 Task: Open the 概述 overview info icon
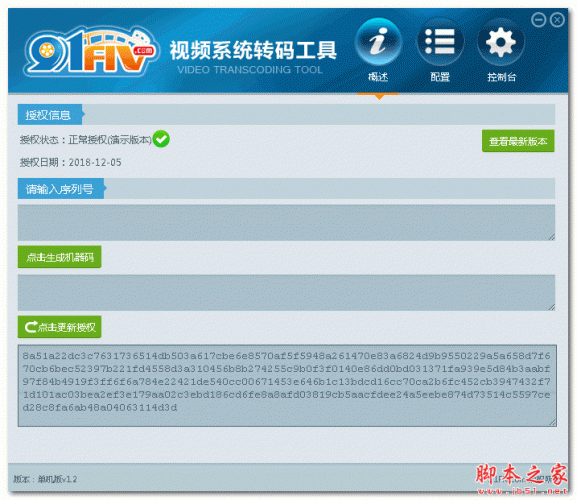click(378, 42)
